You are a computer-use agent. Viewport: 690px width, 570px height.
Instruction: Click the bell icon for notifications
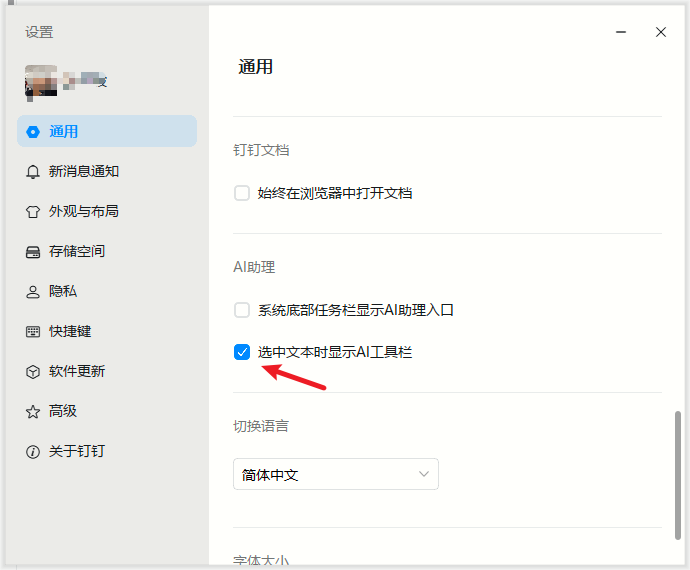33,171
